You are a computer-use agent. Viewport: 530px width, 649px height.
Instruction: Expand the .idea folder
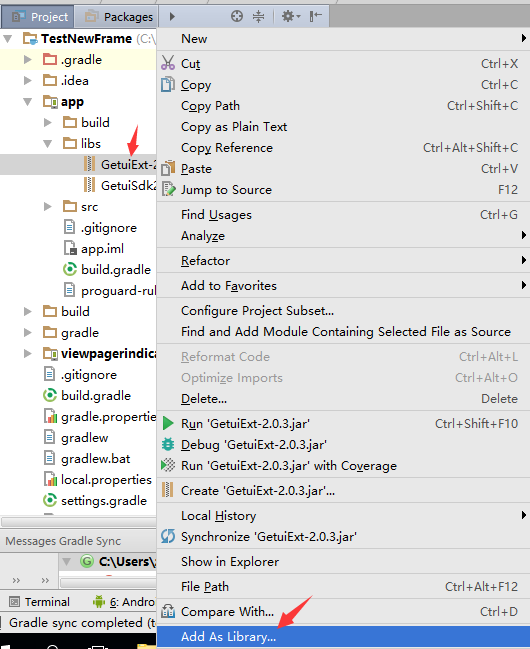[28, 80]
